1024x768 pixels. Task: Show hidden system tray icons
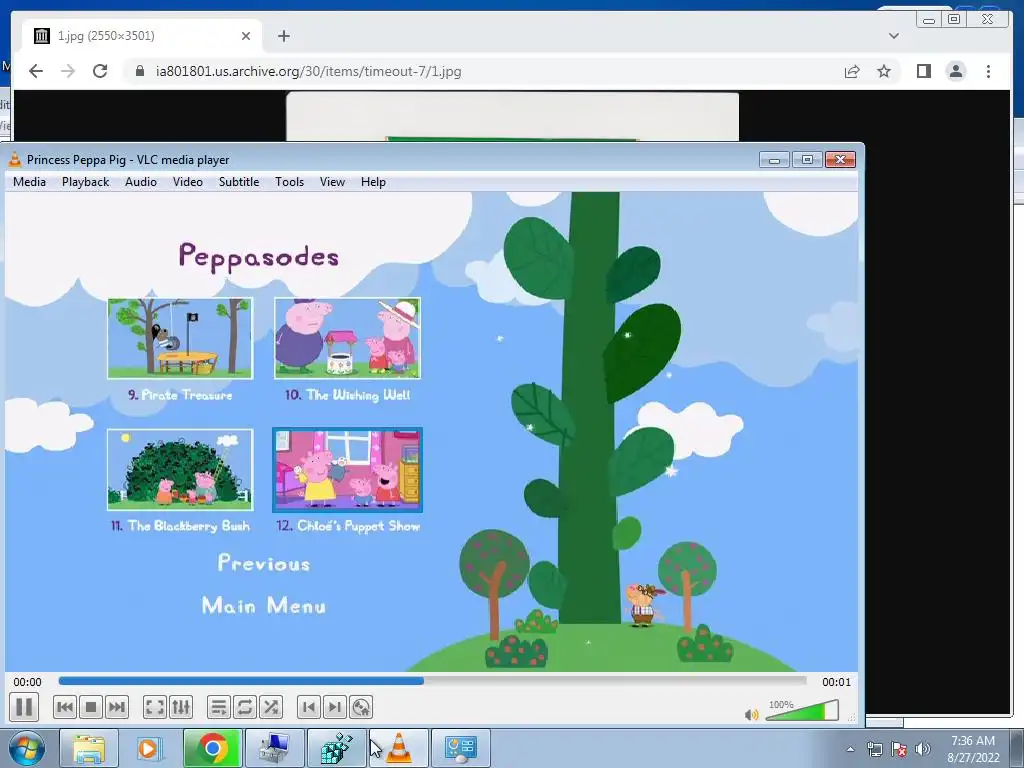(850, 749)
